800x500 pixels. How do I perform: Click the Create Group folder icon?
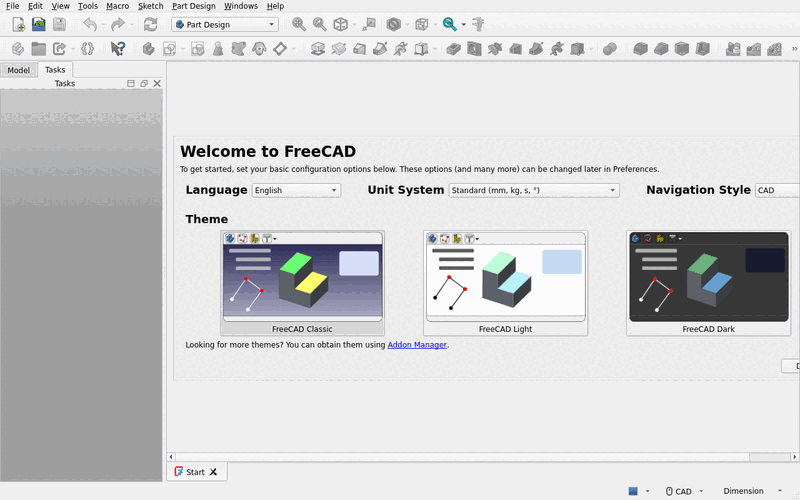coord(39,48)
